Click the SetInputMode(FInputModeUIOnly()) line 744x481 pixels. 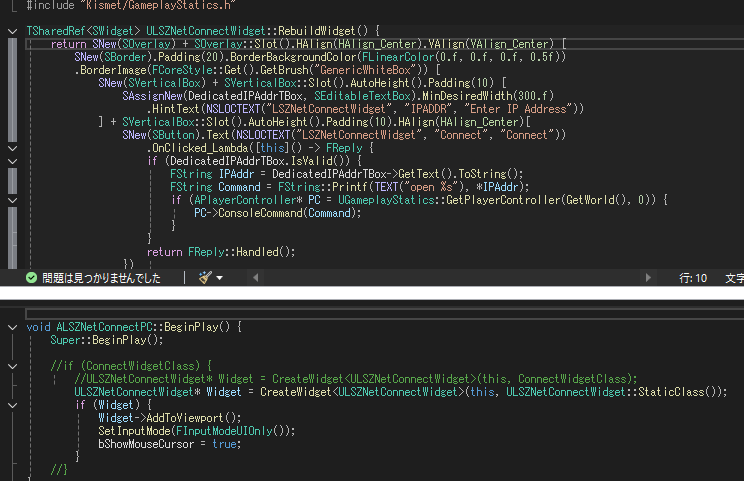click(x=196, y=431)
